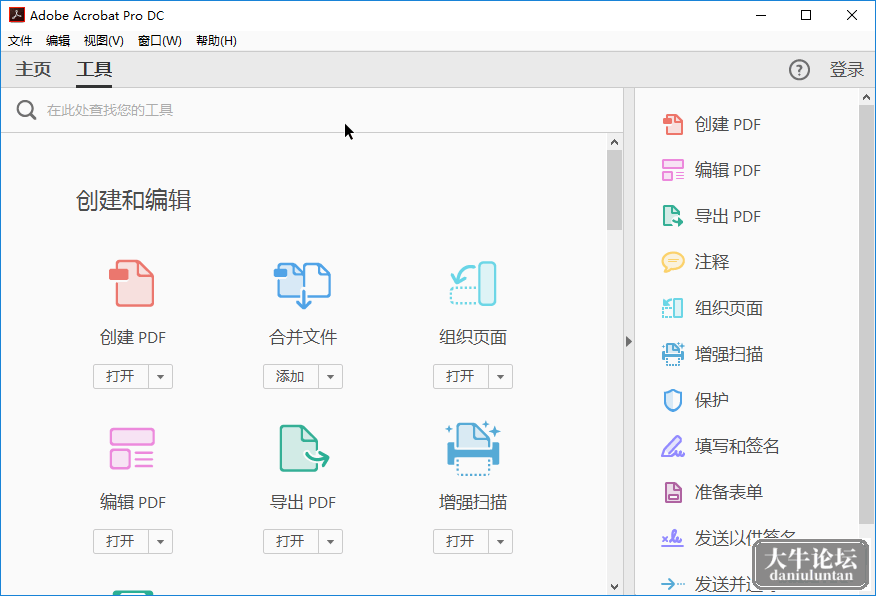Select 组织页面 icon in right sidebar
Viewport: 876px width, 596px height.
pyautogui.click(x=673, y=308)
